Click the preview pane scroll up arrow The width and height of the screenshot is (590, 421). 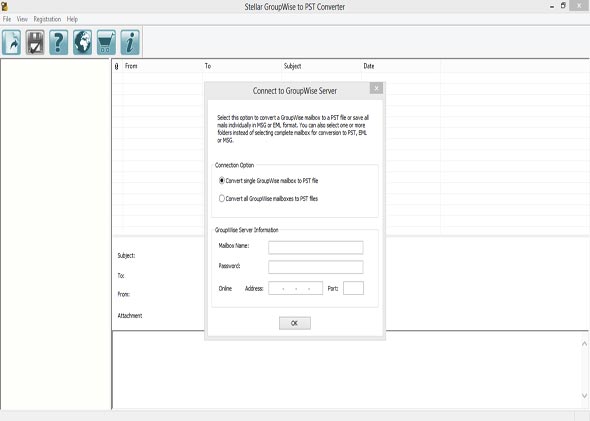coord(584,343)
